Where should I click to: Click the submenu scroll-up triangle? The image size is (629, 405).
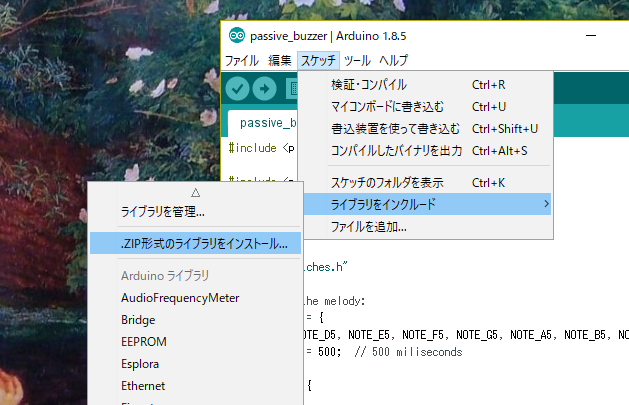point(195,192)
